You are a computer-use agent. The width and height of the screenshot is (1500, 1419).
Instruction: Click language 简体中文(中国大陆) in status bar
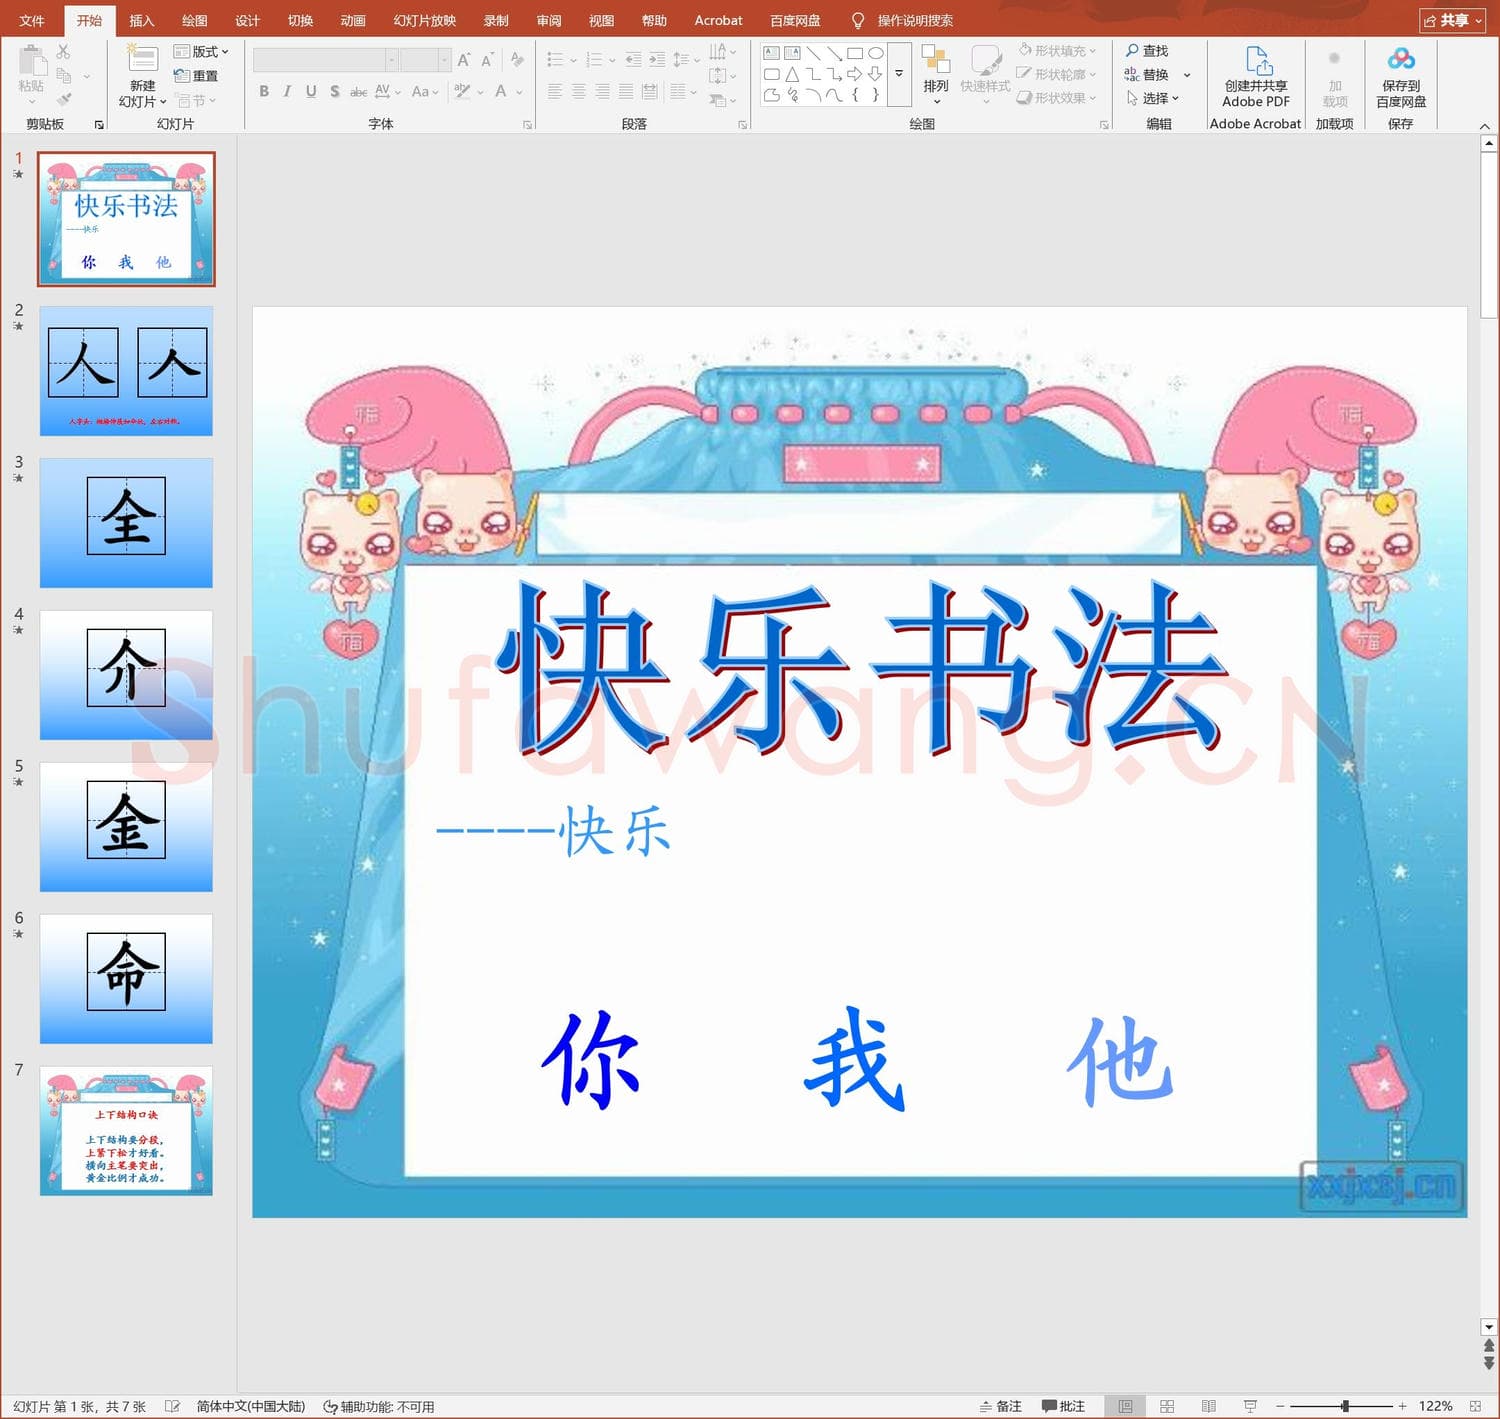point(251,1406)
